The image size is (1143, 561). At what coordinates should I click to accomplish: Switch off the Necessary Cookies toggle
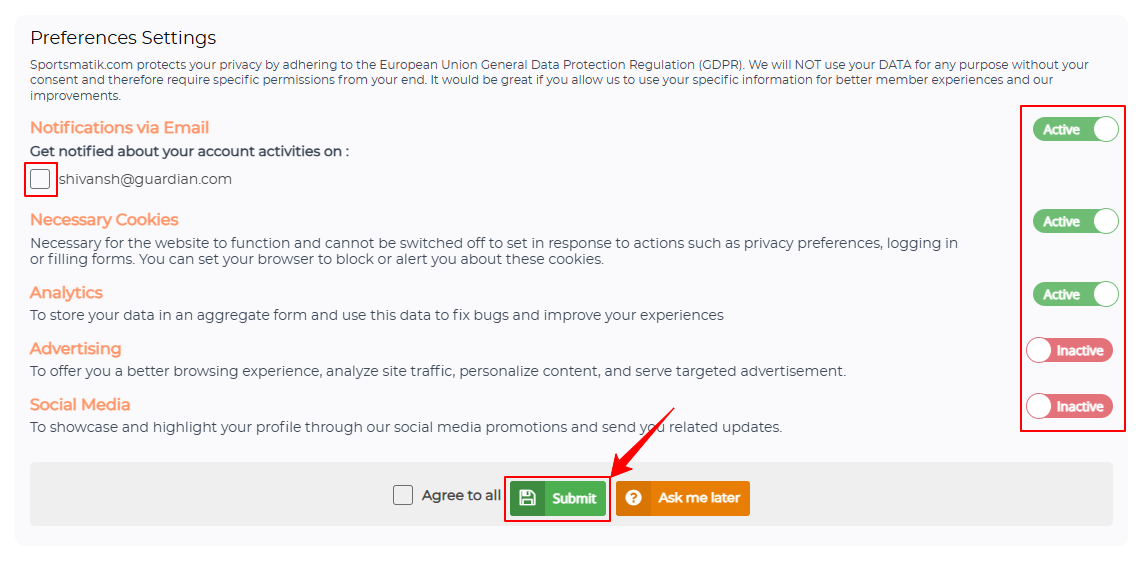click(x=1075, y=221)
